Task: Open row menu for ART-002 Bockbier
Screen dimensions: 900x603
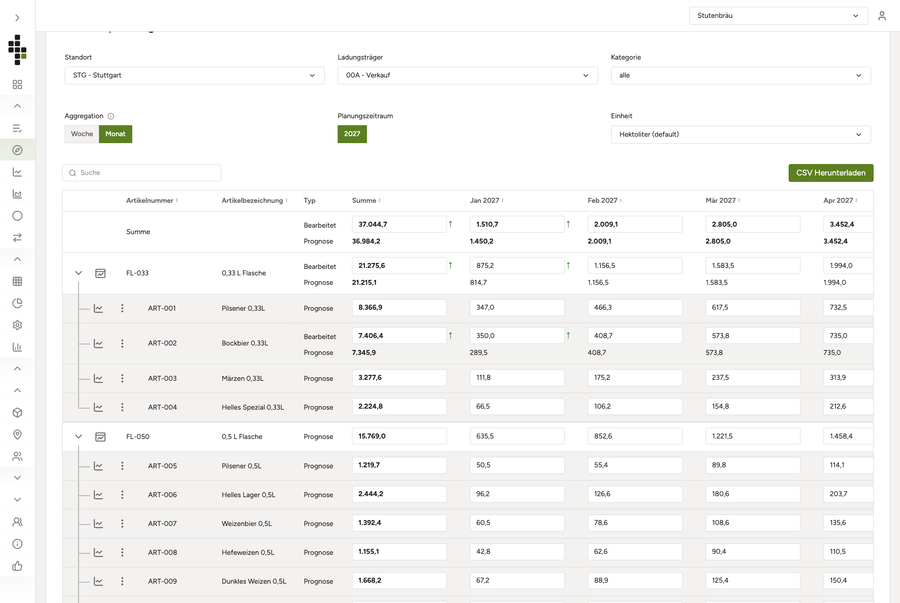Action: (x=122, y=343)
